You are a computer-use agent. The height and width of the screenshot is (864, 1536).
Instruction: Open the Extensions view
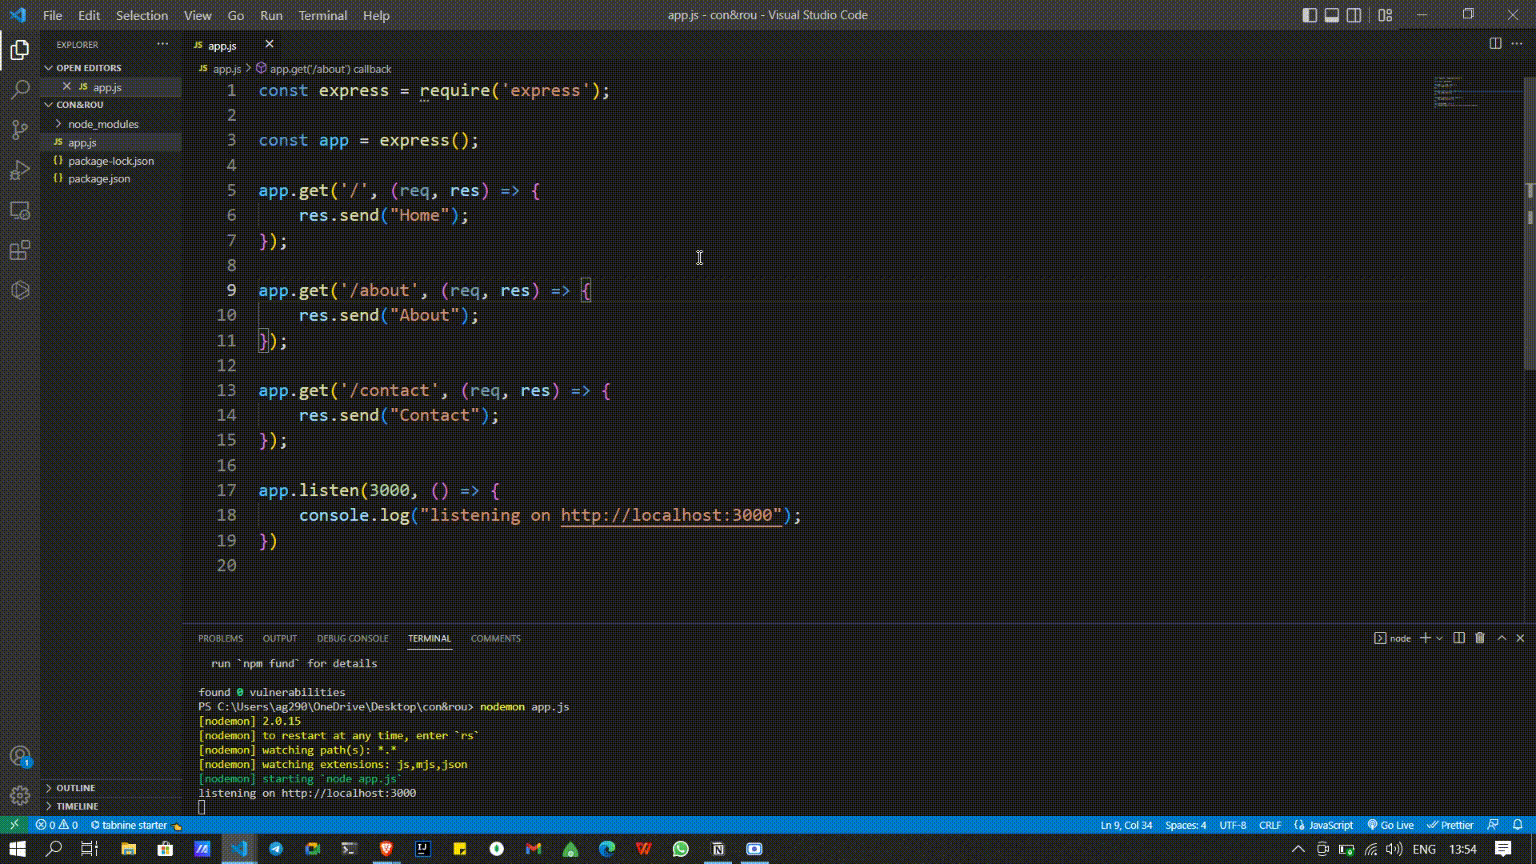pos(20,250)
